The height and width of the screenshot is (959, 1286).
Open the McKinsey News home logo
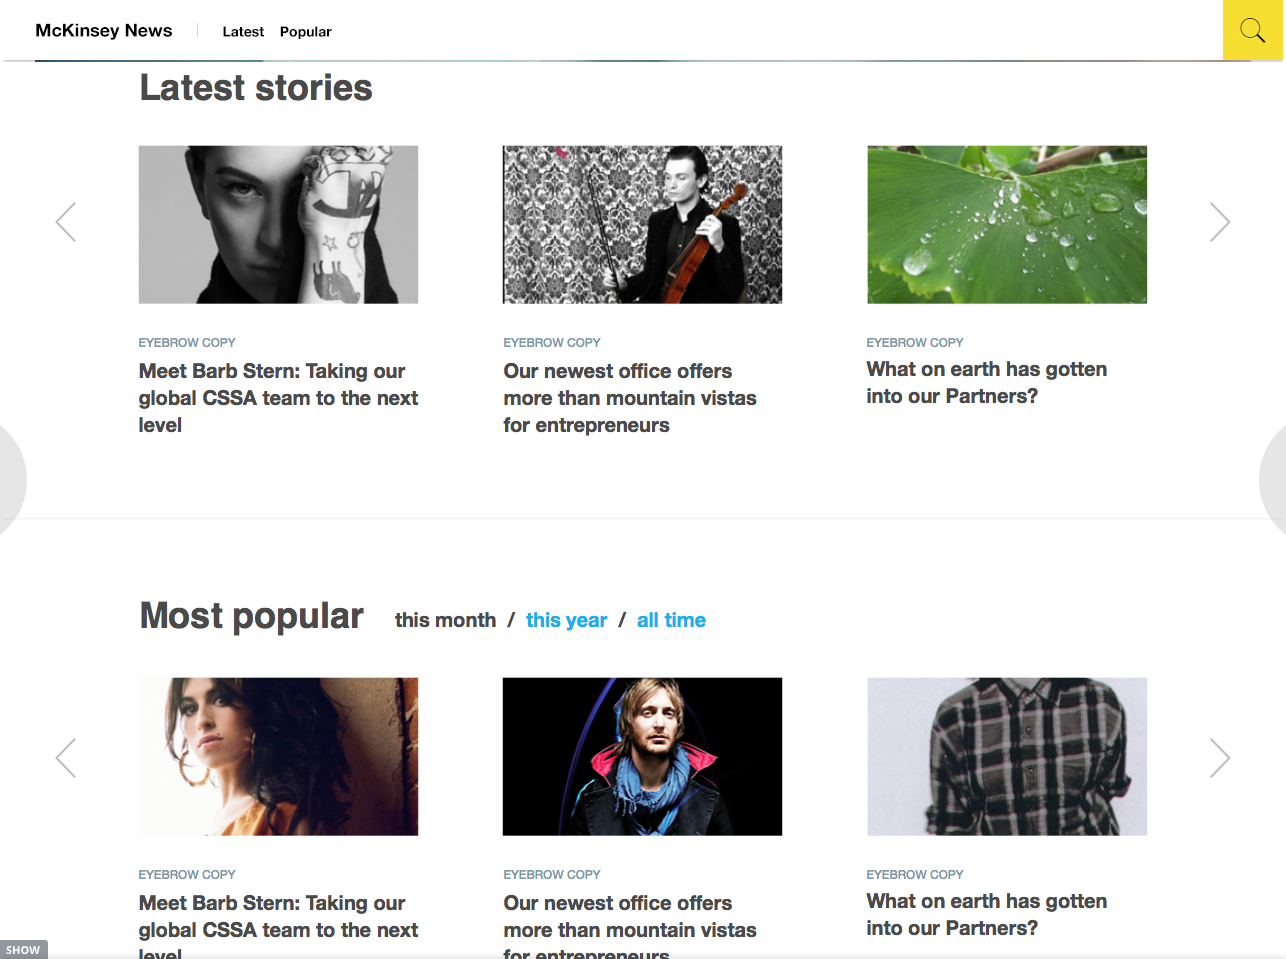click(x=104, y=30)
